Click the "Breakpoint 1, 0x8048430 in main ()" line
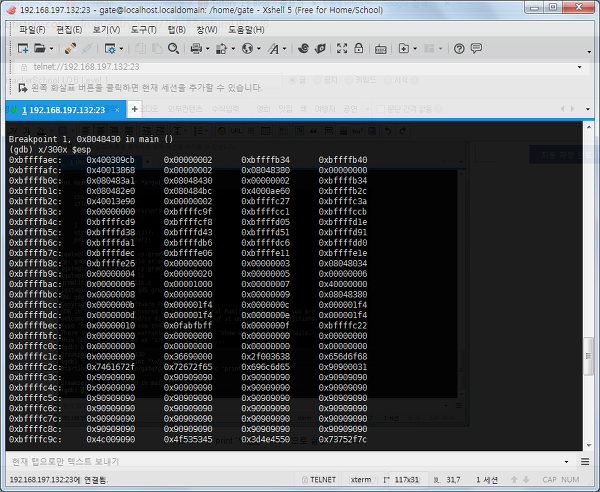Screen dimensions: 600x492 pos(91,139)
